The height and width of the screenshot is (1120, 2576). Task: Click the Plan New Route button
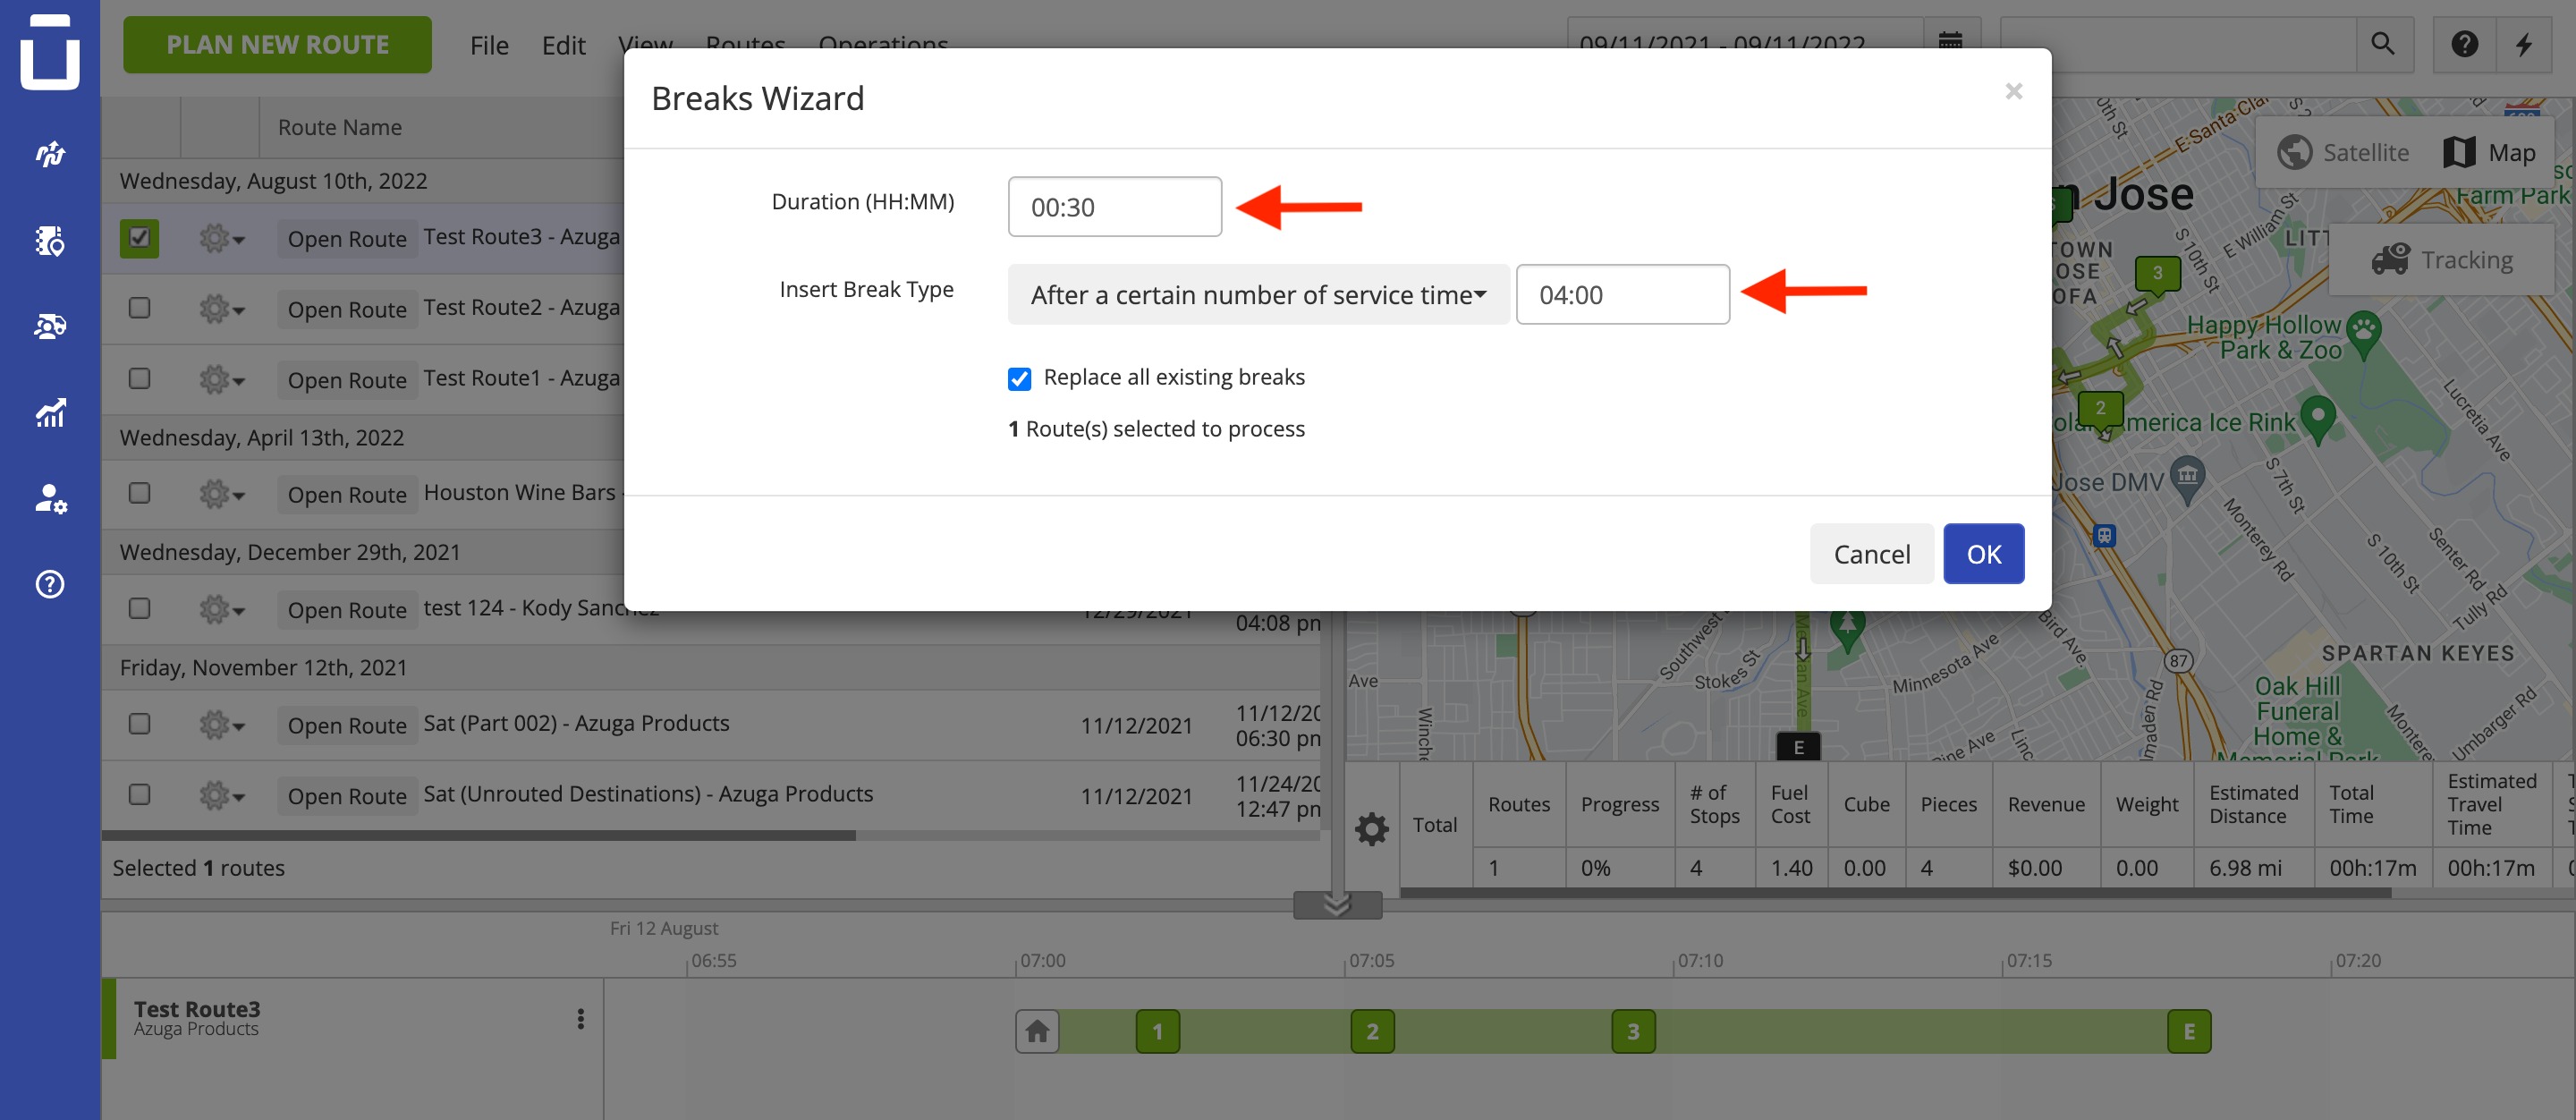click(x=277, y=44)
